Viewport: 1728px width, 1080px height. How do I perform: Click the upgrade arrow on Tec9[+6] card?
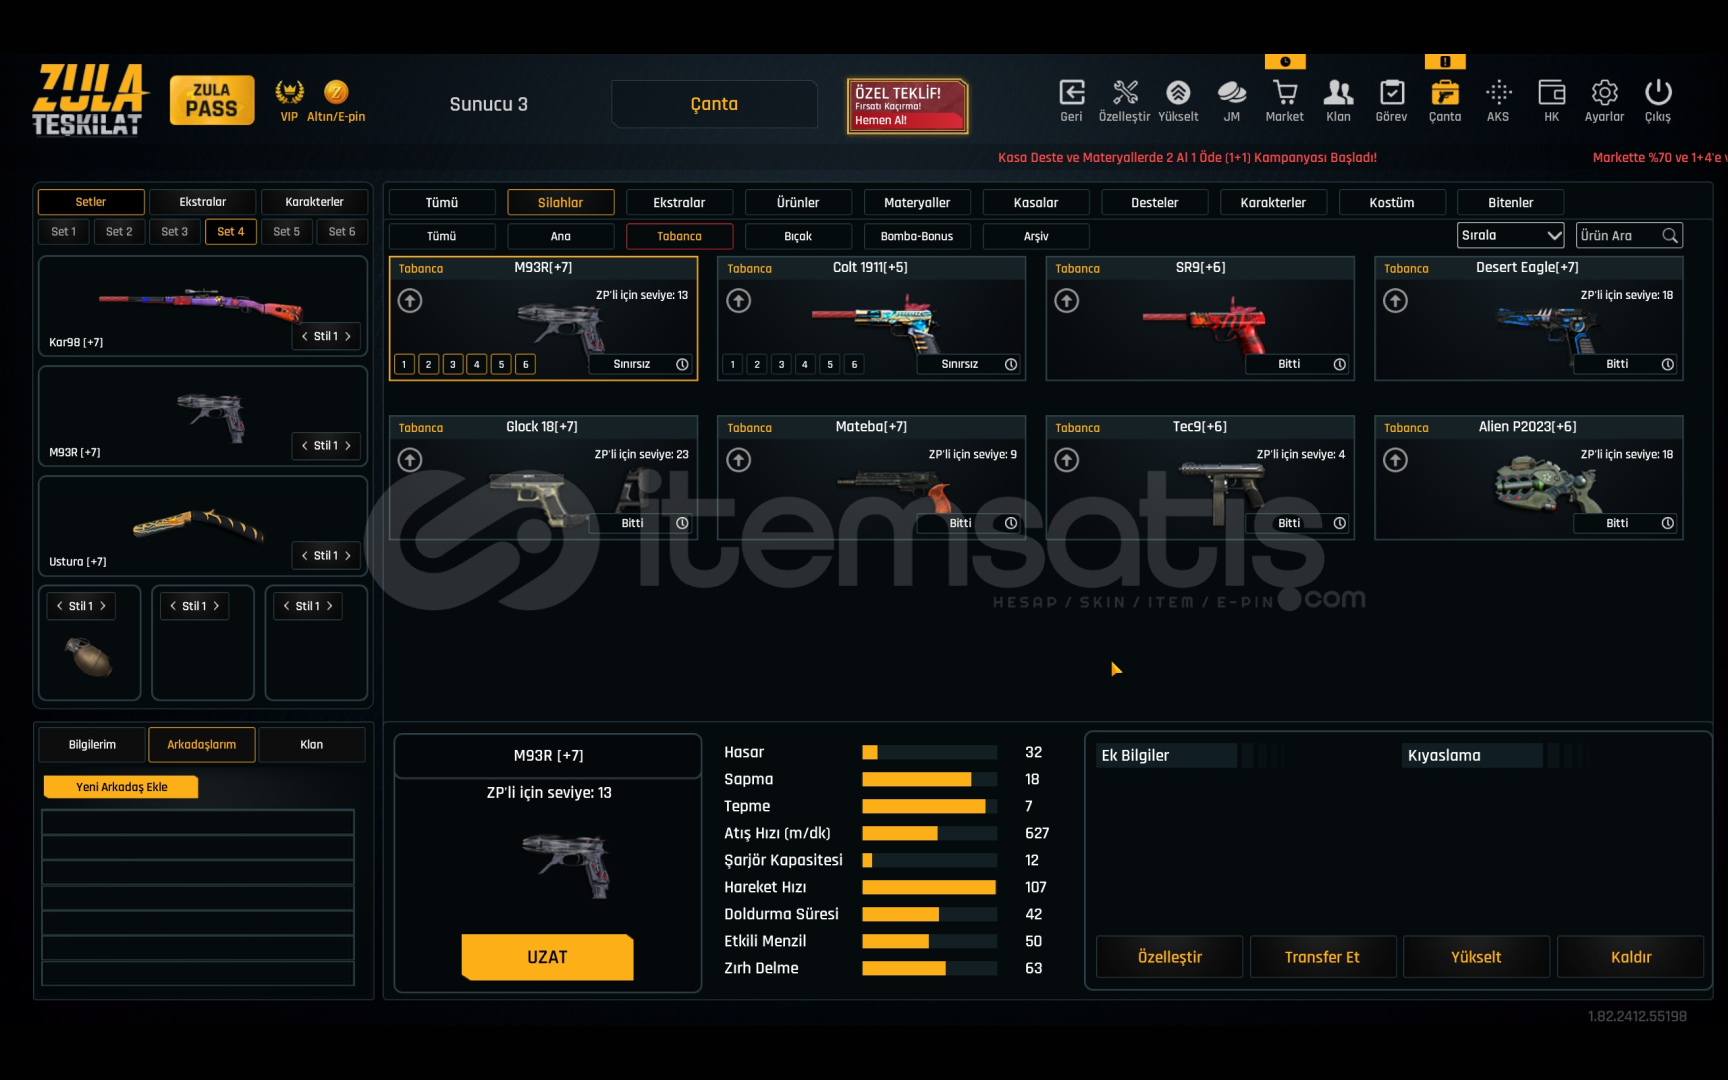1067,459
